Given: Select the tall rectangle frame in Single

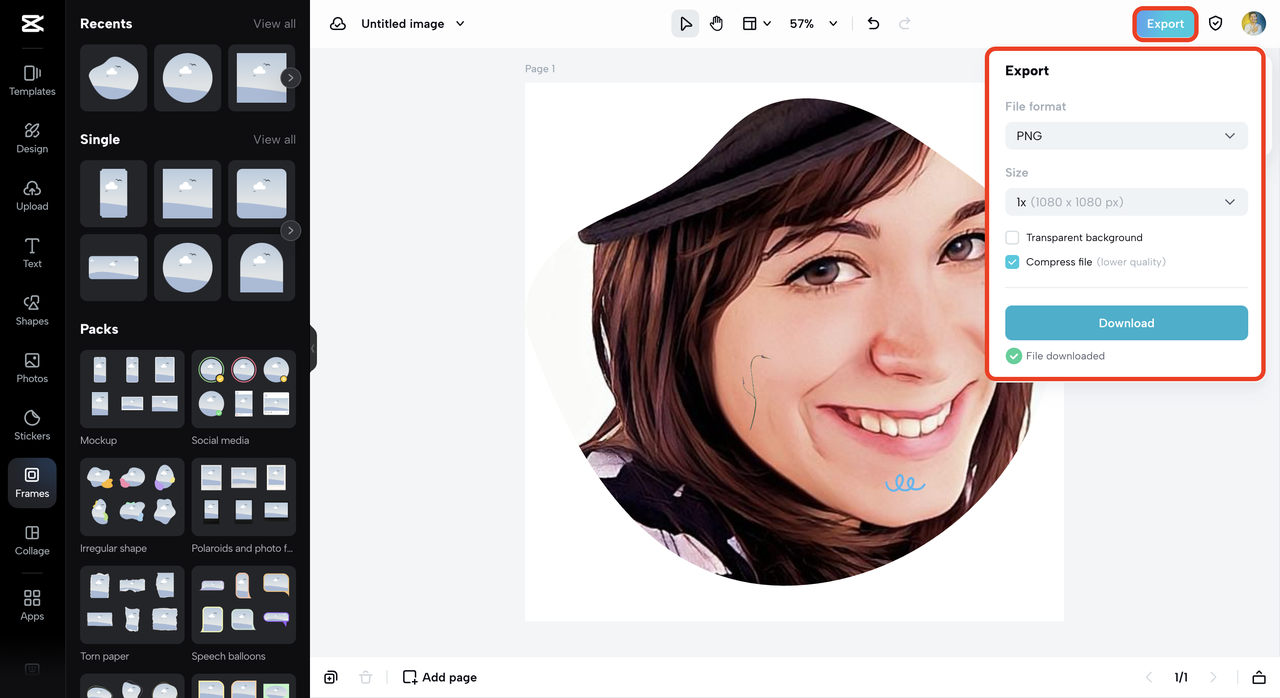Looking at the screenshot, I should click(114, 194).
